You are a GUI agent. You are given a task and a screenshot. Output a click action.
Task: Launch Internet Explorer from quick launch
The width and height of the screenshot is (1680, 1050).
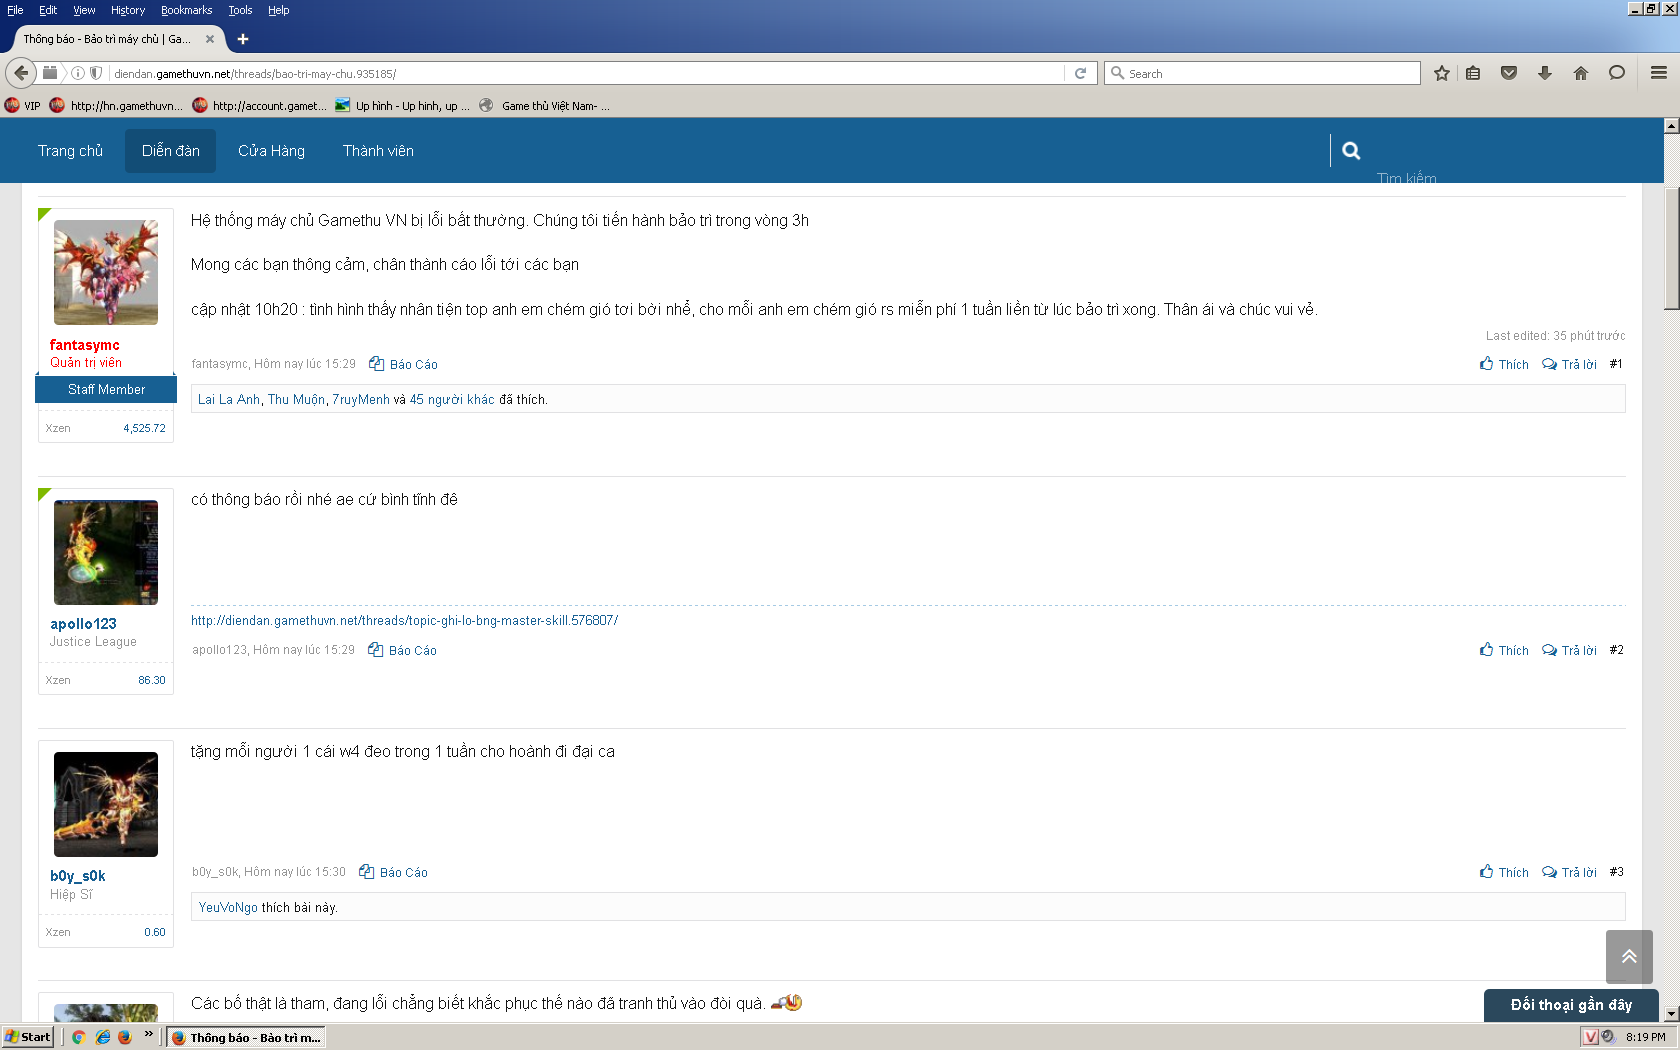point(102,1037)
